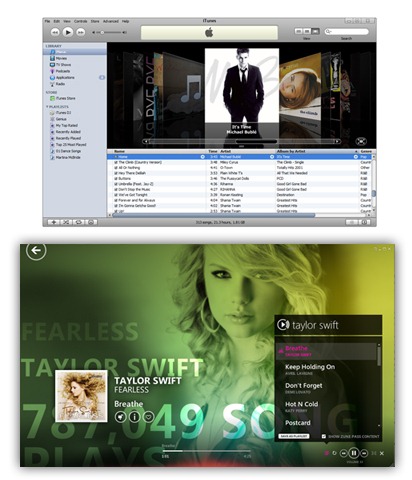This screenshot has height=480, width=412.
Task: Uncheck the Forever and for Always song
Action: coord(116,200)
